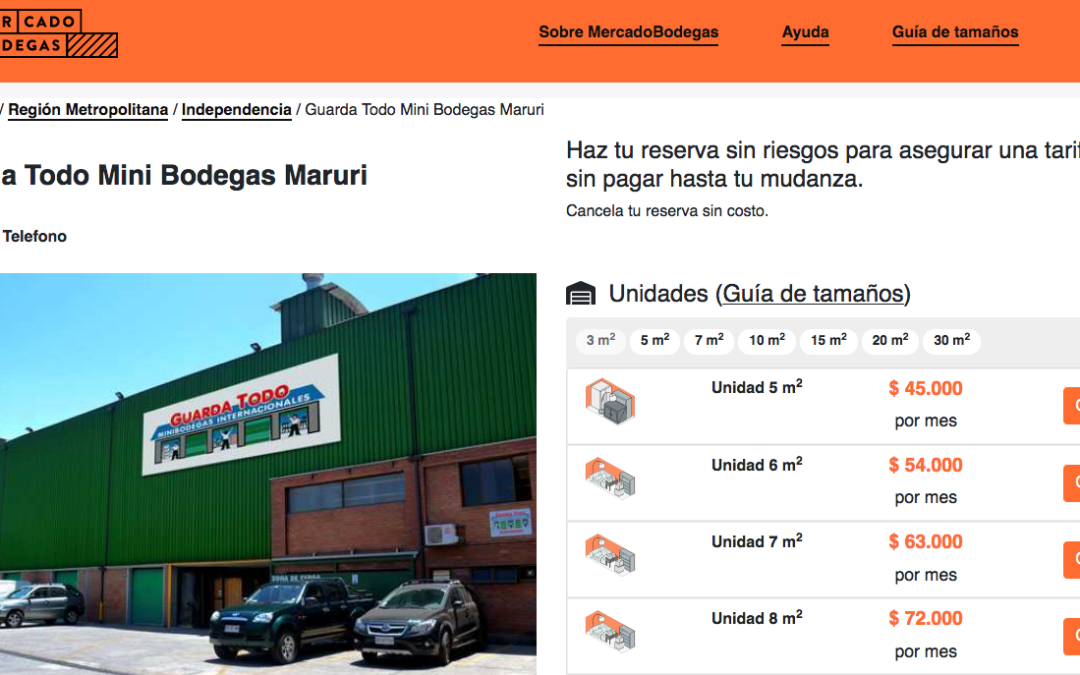This screenshot has width=1080, height=675.
Task: Click the Unidad 7 m² label
Action: 756,541
